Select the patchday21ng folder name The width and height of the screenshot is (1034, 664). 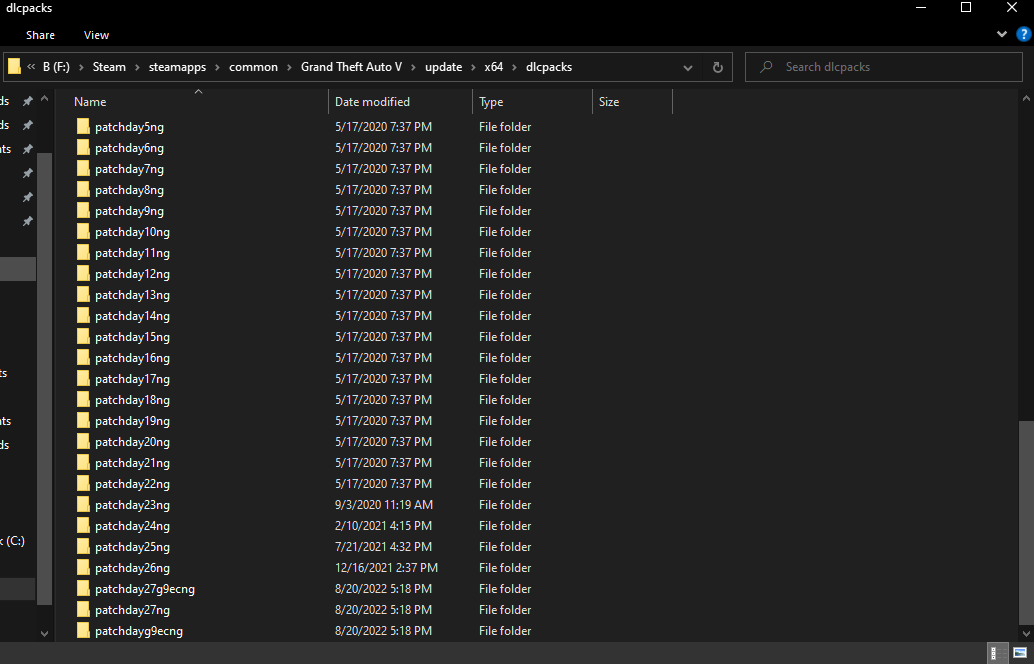(x=133, y=463)
